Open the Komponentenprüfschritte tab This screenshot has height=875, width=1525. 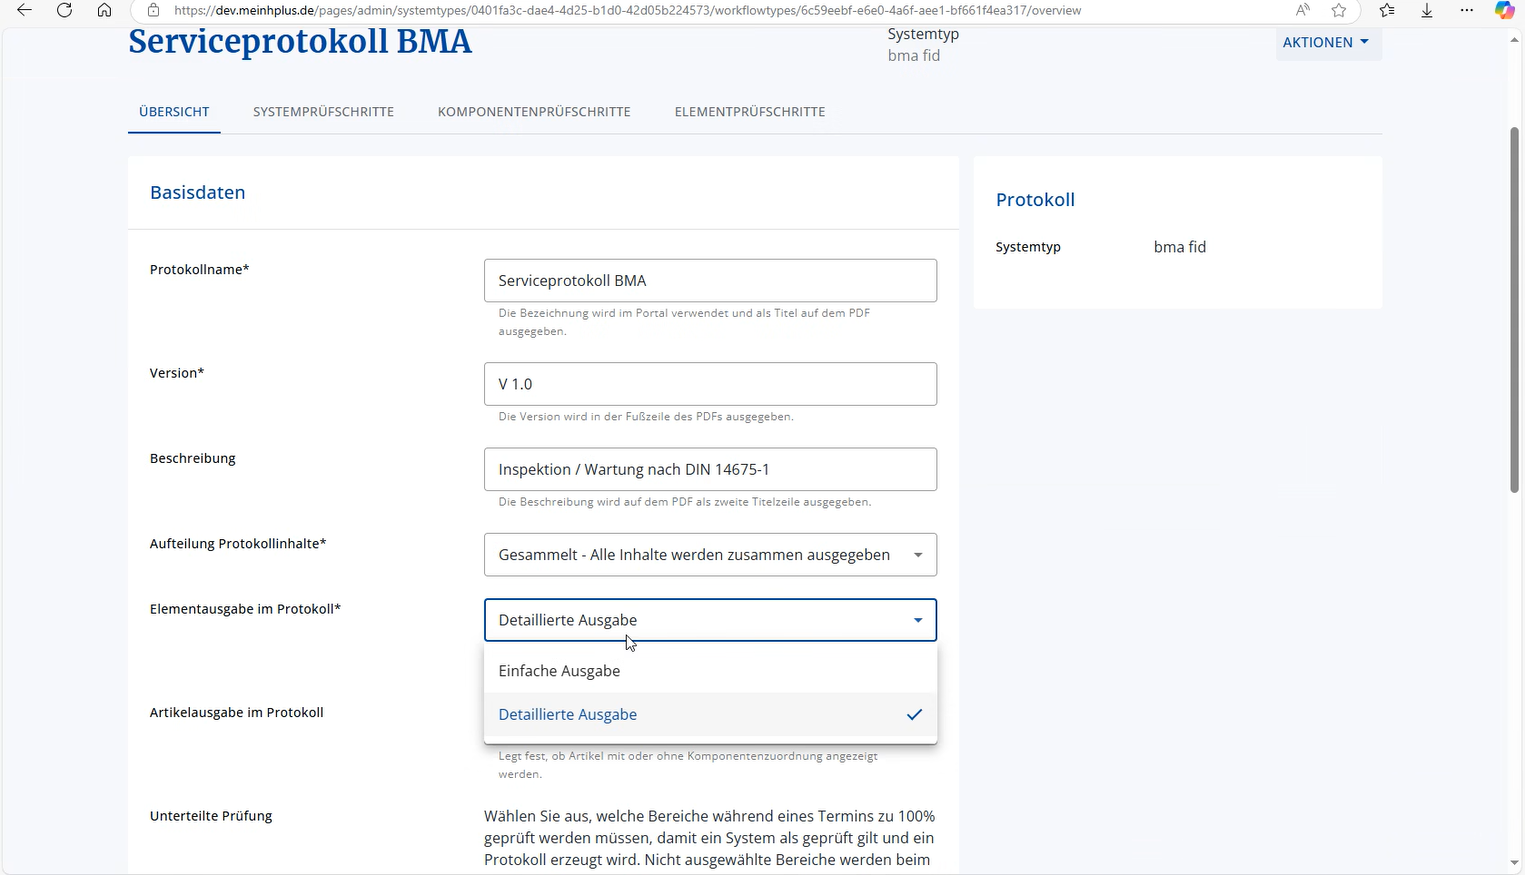tap(534, 112)
